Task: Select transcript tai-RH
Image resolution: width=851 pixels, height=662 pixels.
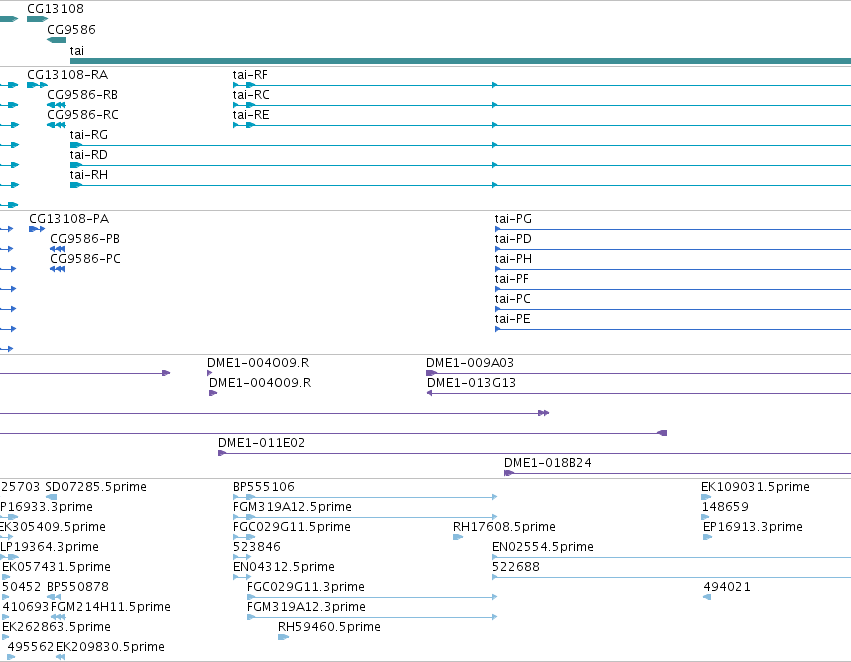Action: [88, 175]
